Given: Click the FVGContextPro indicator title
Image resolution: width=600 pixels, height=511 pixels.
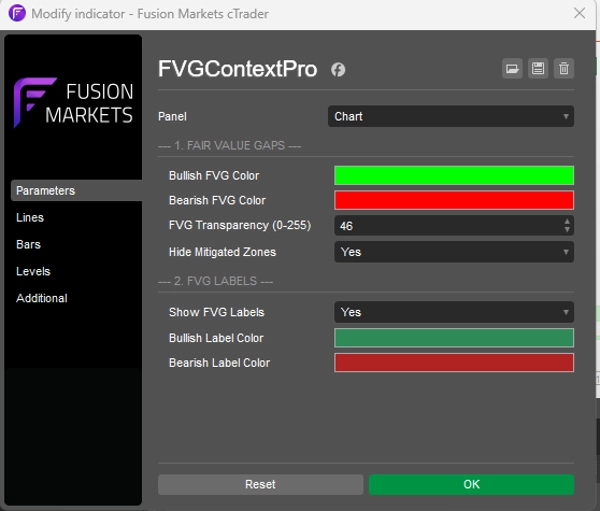Looking at the screenshot, I should coord(238,69).
